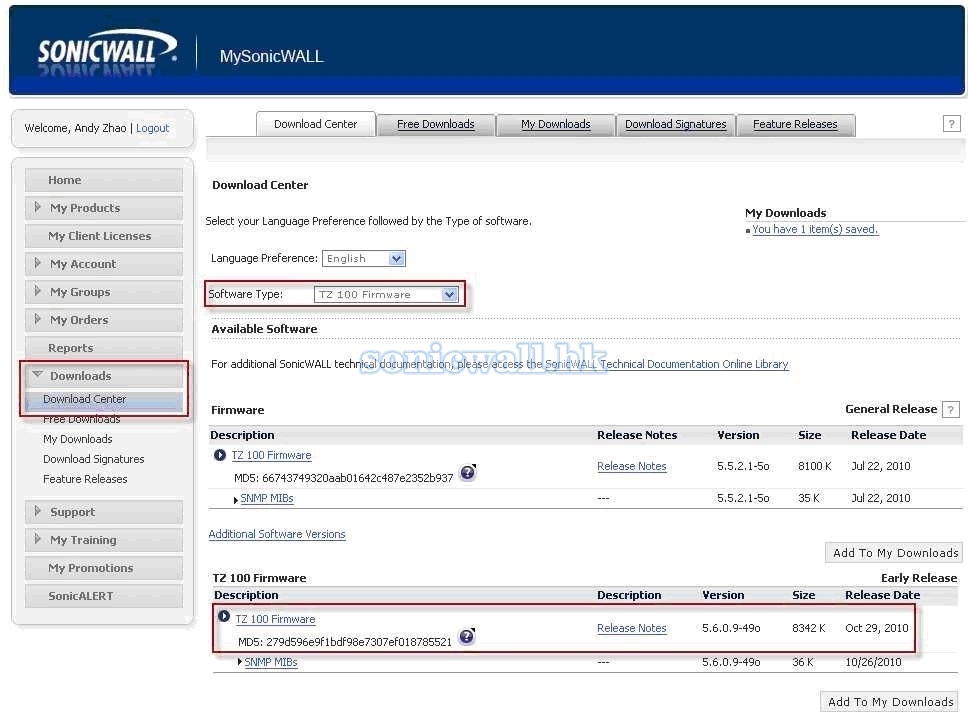
Task: Click release date Oct 29, 2010
Action: click(x=876, y=628)
